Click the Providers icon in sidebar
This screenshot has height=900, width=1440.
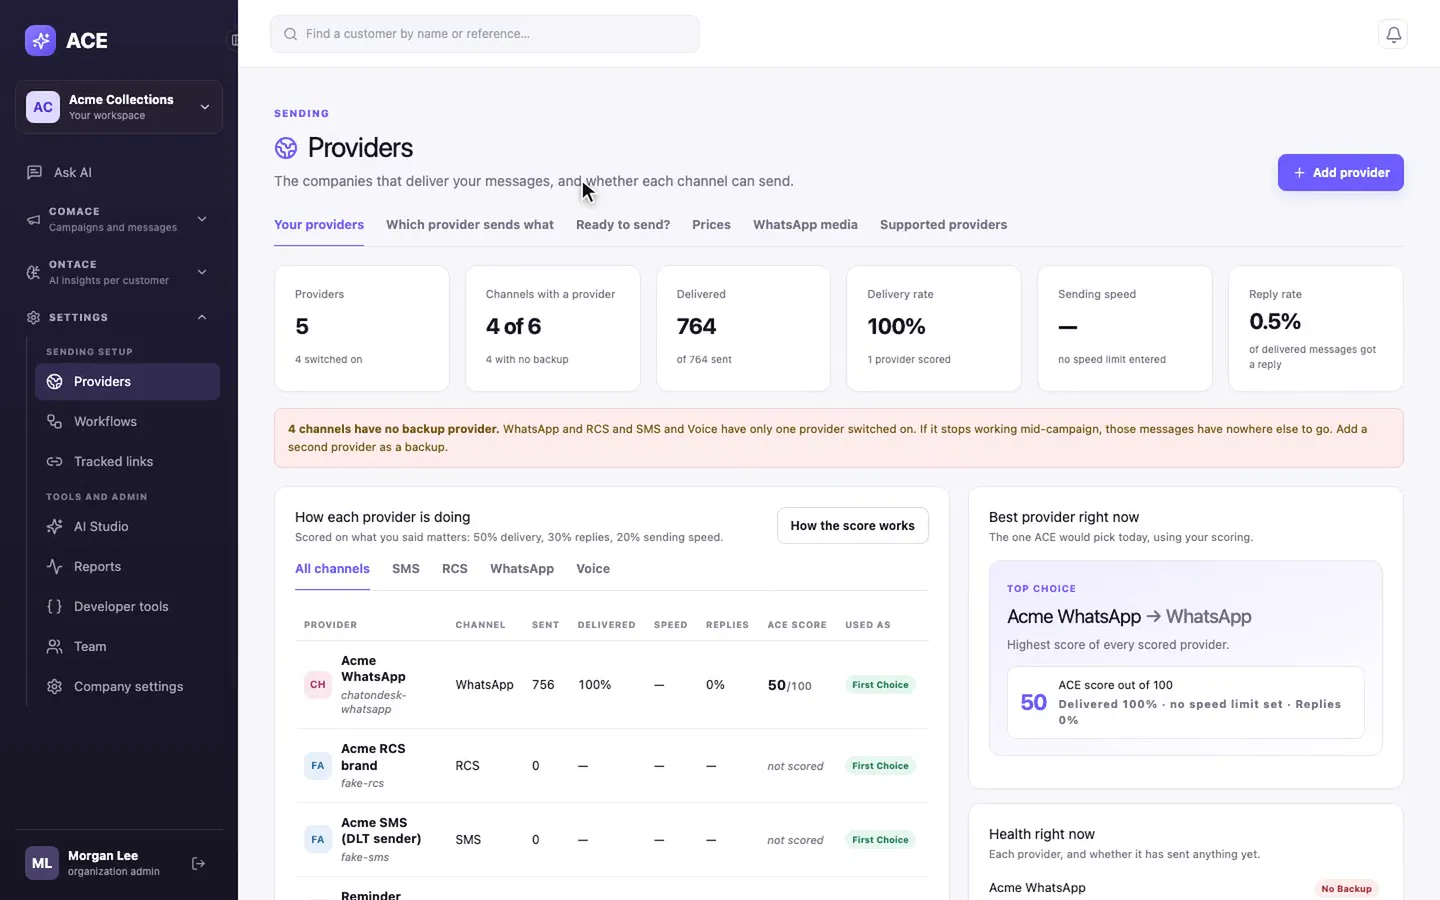[55, 381]
